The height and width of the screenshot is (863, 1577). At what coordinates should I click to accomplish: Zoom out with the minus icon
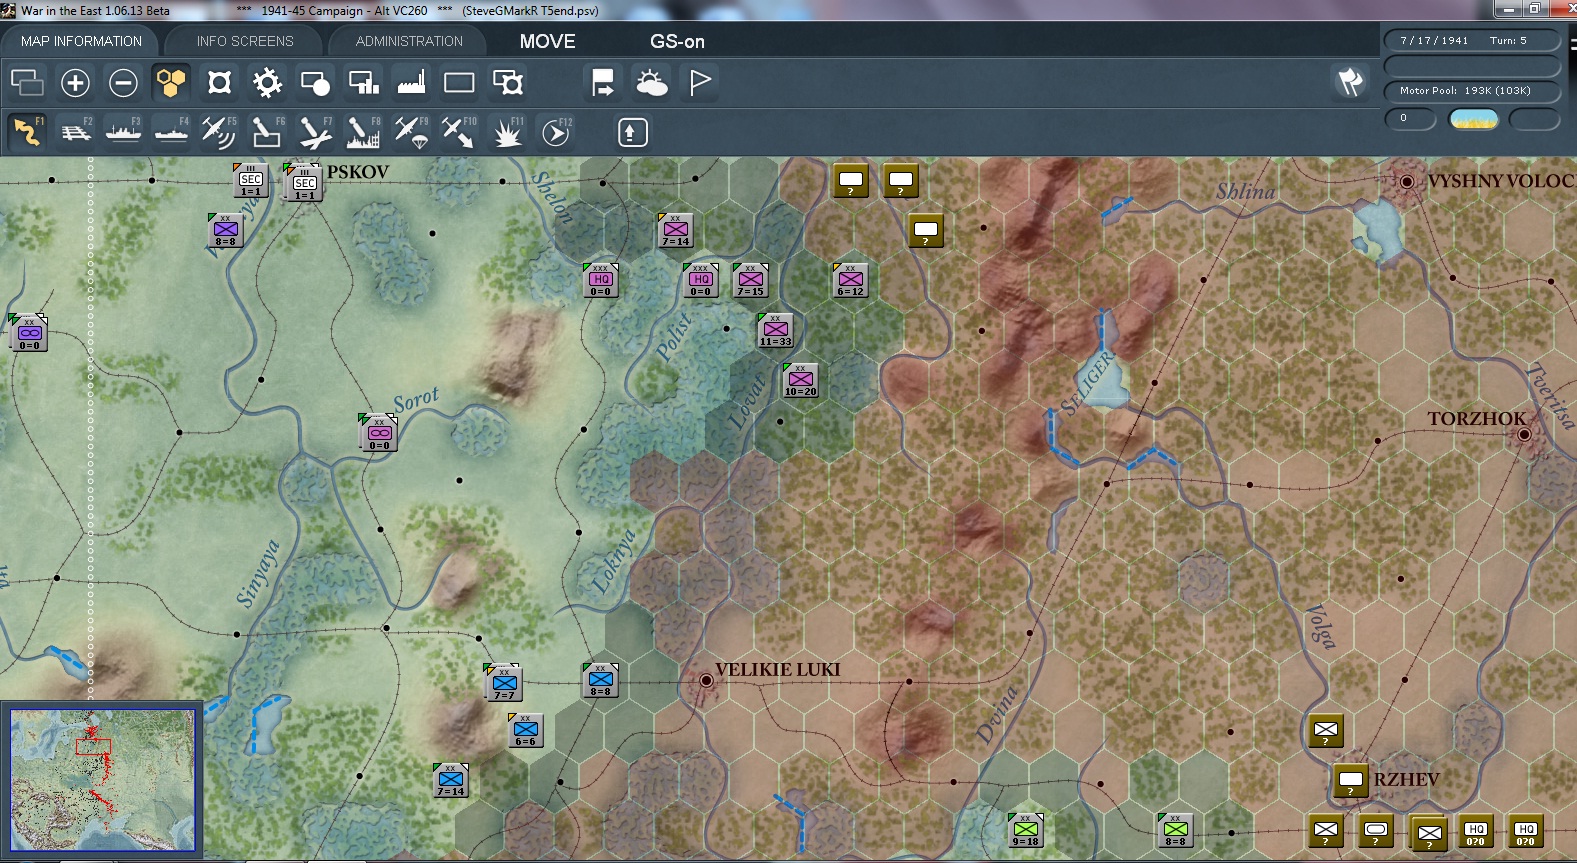point(123,82)
